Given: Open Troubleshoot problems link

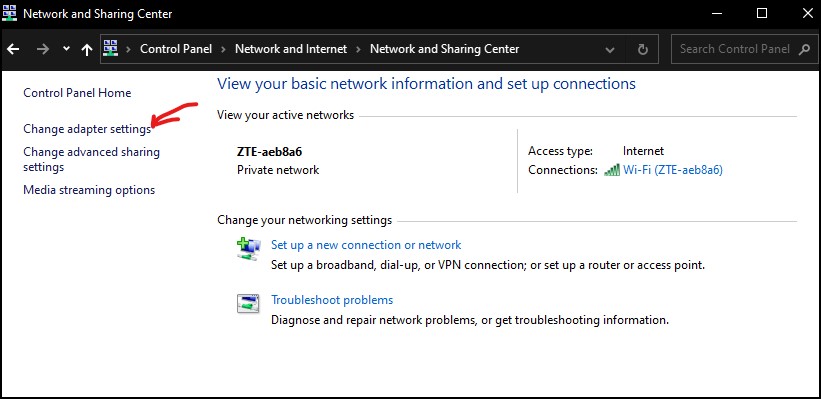Looking at the screenshot, I should coord(332,300).
